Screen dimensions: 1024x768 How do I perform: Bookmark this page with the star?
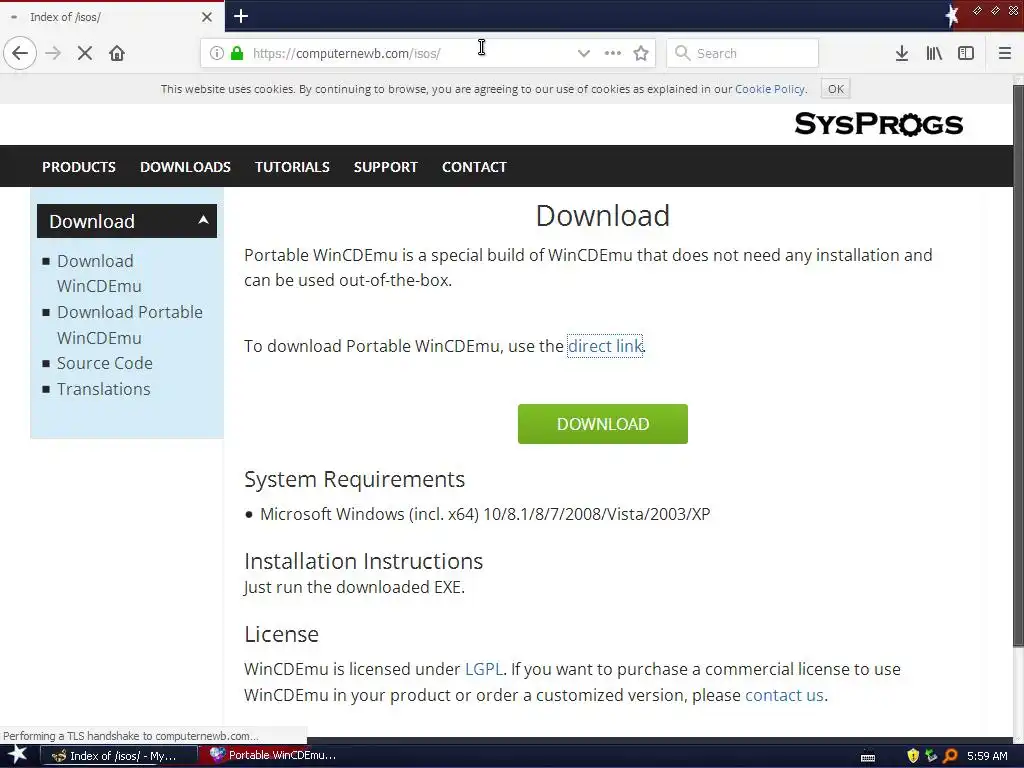pos(641,53)
